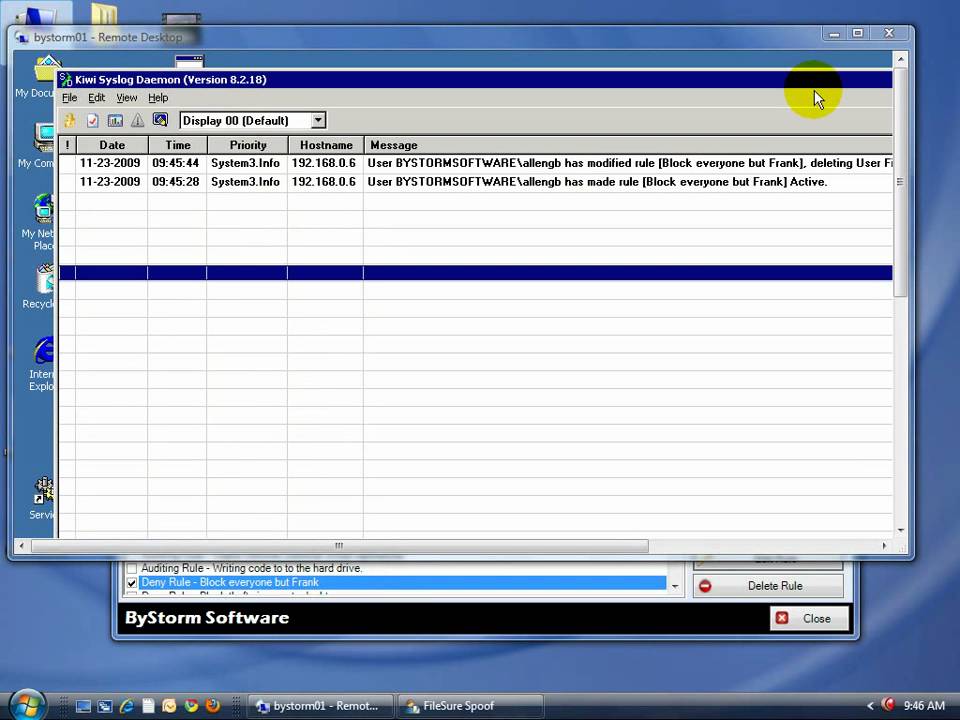Click the Date column header

[112, 145]
